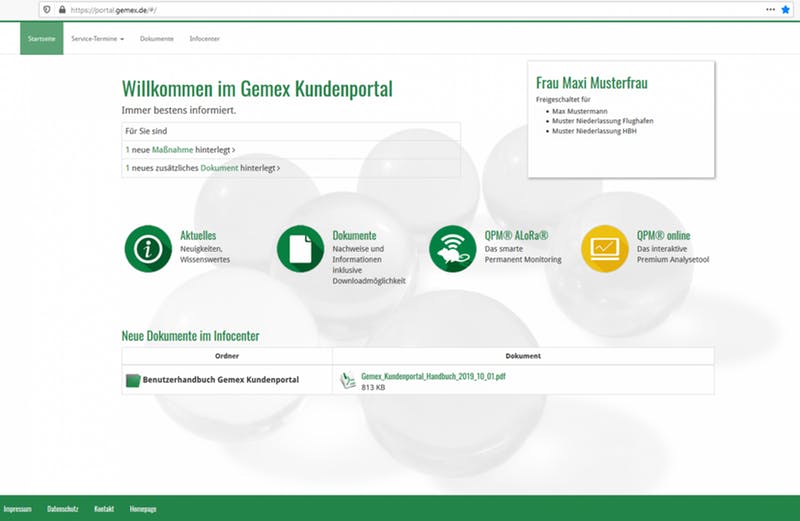The height and width of the screenshot is (521, 800).
Task: Click the lock icon in address bar
Action: point(62,10)
